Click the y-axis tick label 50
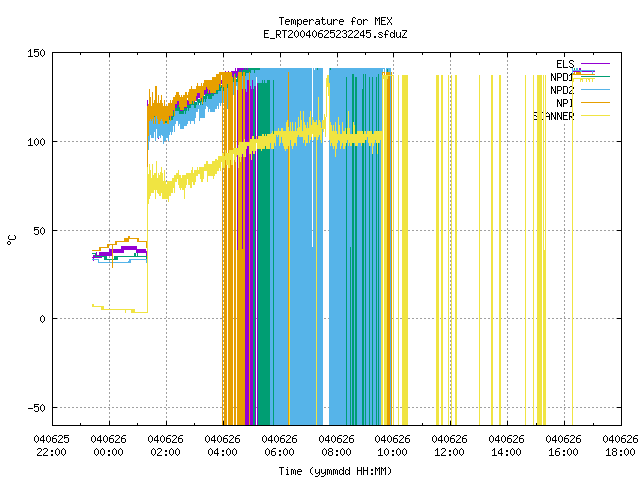Image resolution: width=640 pixels, height=480 pixels. tap(40, 231)
